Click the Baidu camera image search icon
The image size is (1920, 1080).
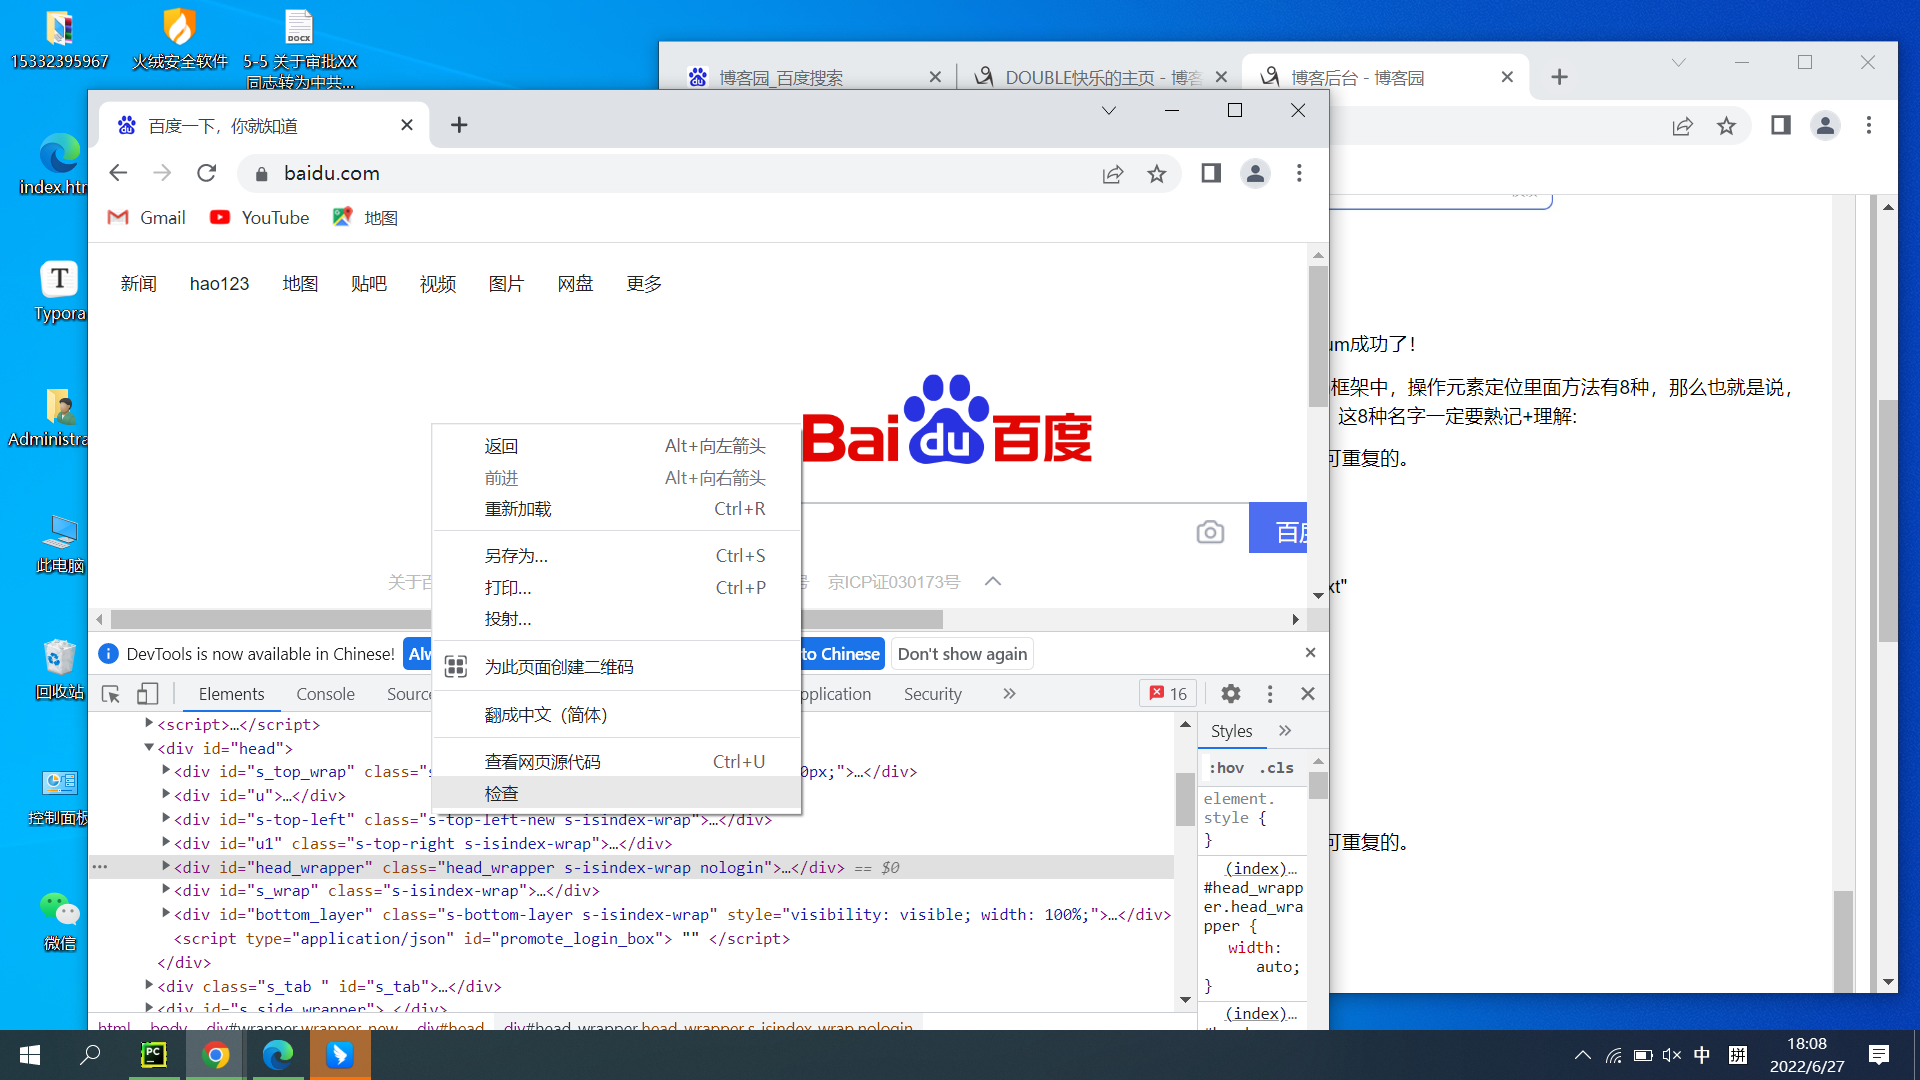[1210, 532]
